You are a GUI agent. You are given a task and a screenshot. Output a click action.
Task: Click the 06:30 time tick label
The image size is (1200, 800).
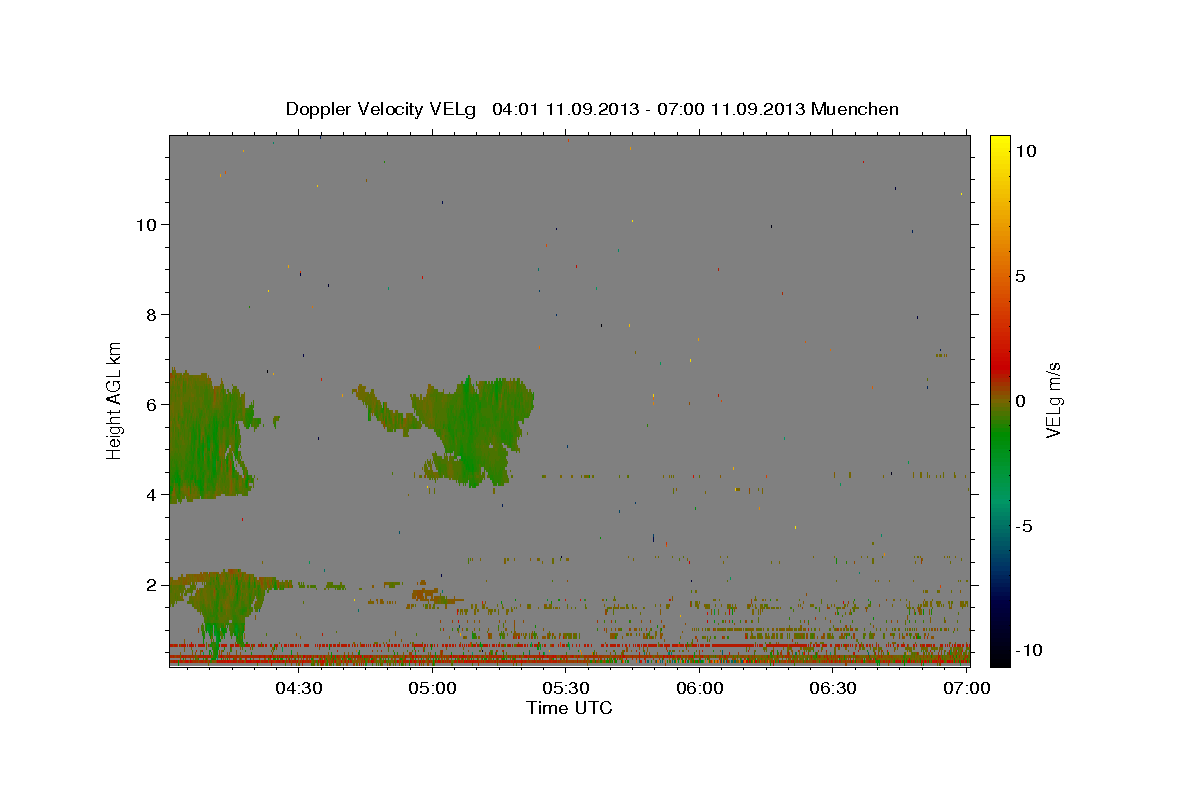point(833,689)
